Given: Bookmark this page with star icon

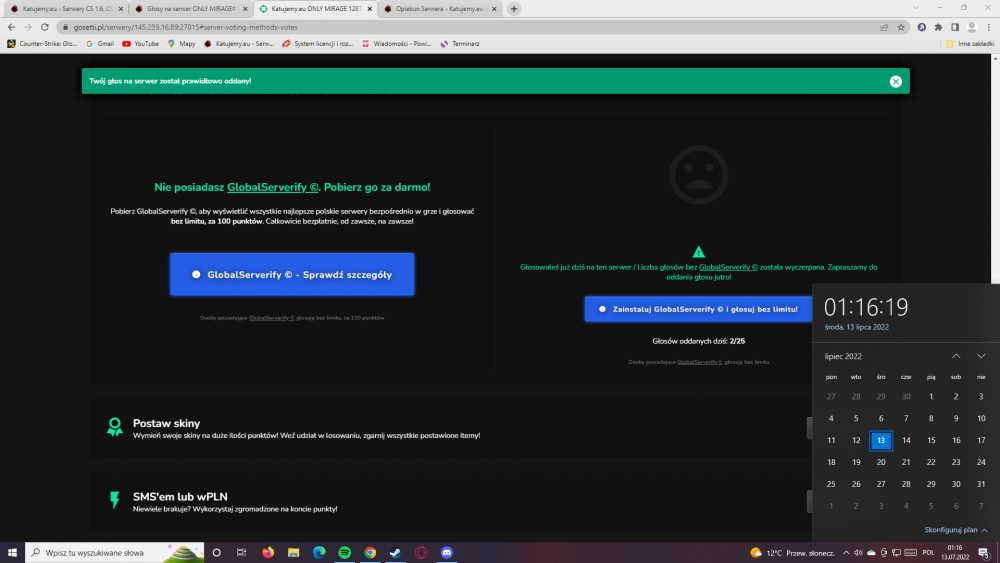Looking at the screenshot, I should [x=901, y=27].
